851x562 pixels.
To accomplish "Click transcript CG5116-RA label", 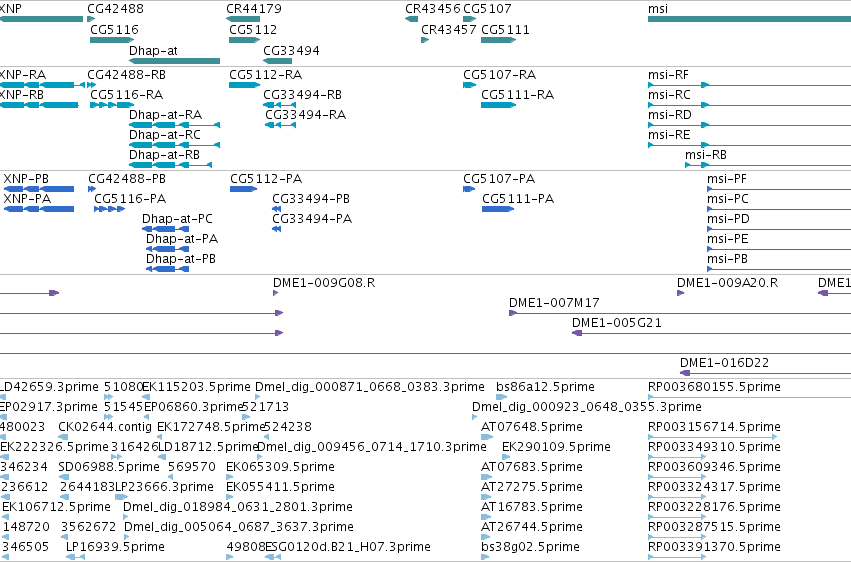I will [126, 94].
